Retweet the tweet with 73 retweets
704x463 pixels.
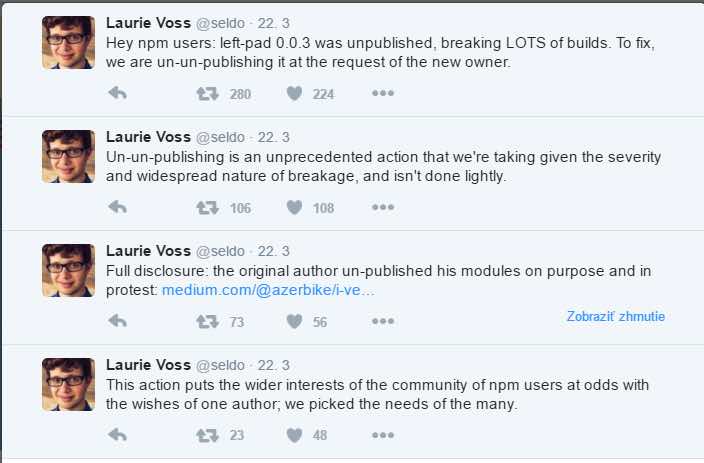(x=207, y=321)
